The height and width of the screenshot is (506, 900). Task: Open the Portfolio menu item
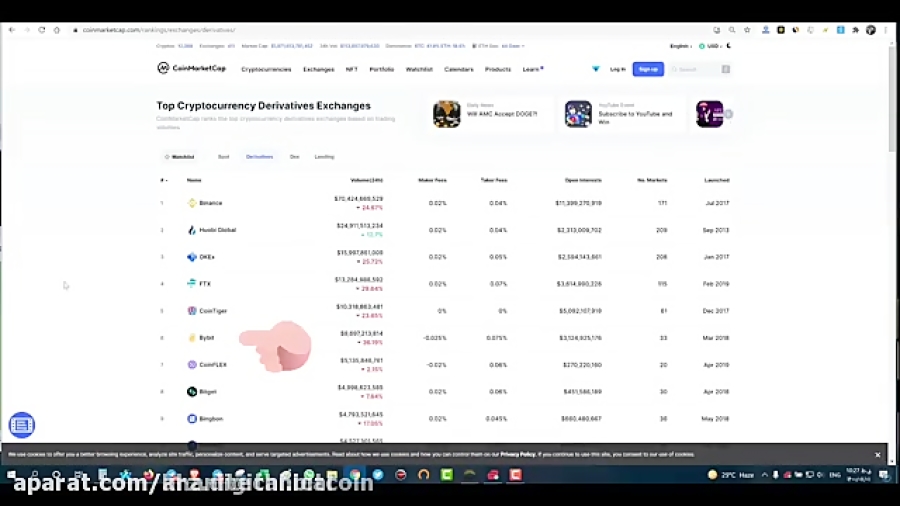point(382,69)
